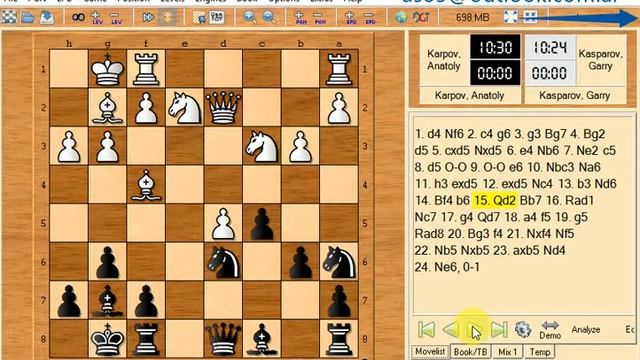Click the orange arrows toolbar icon

(x=168, y=17)
